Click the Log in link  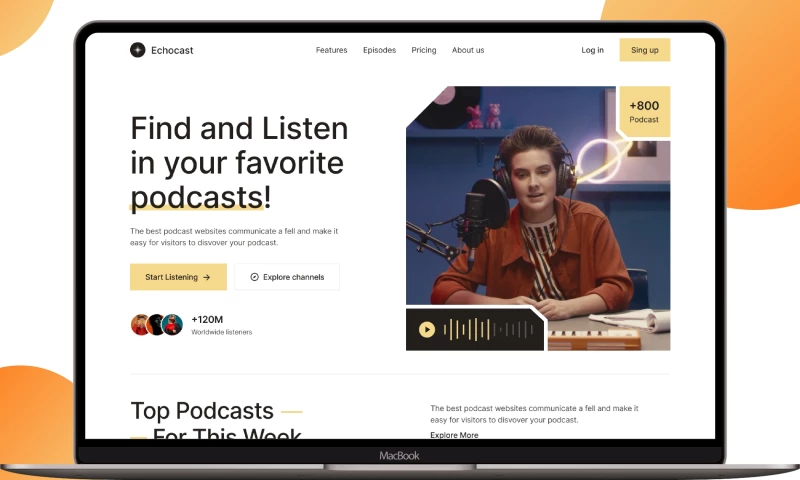click(x=592, y=50)
